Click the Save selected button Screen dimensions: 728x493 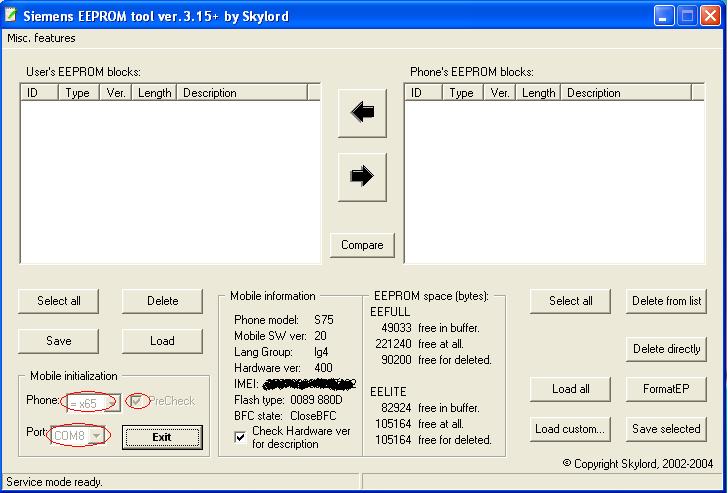click(x=666, y=429)
